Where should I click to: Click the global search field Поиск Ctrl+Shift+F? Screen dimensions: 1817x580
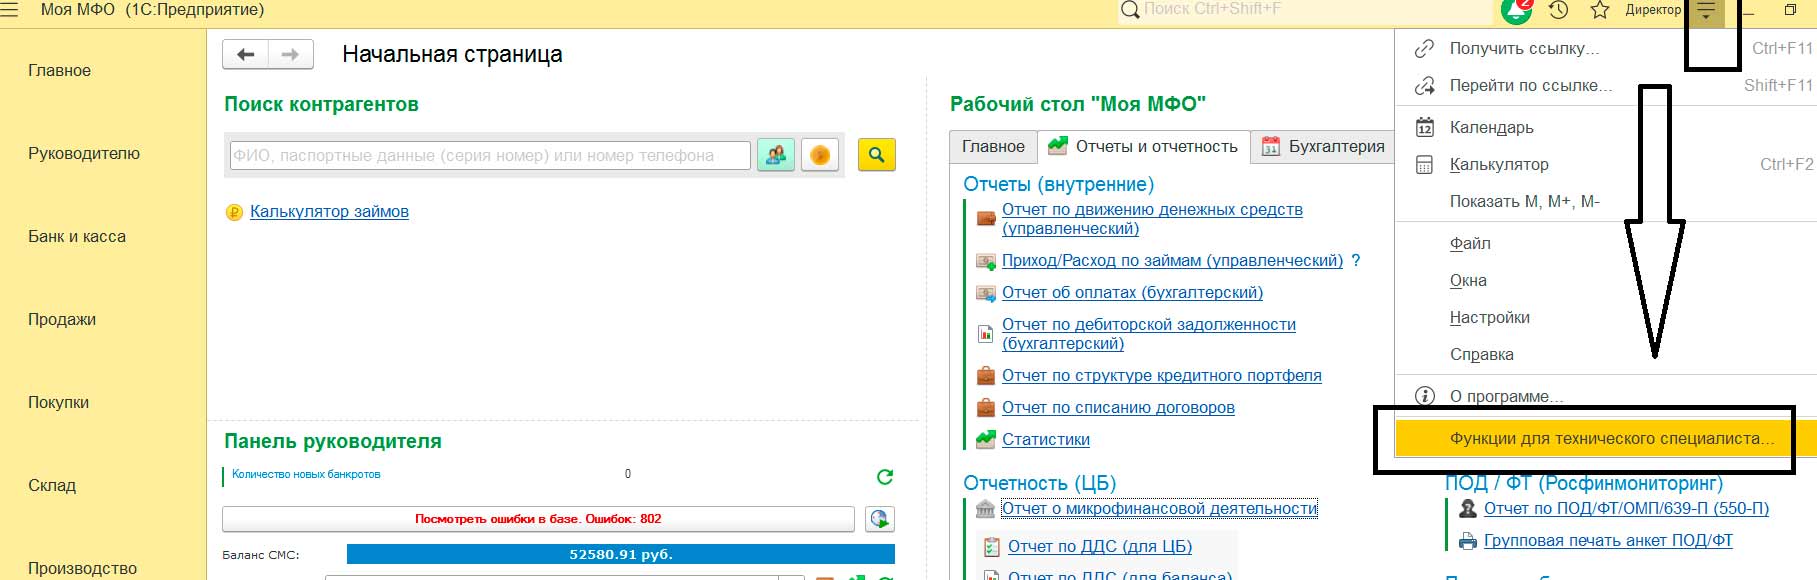tap(1305, 10)
